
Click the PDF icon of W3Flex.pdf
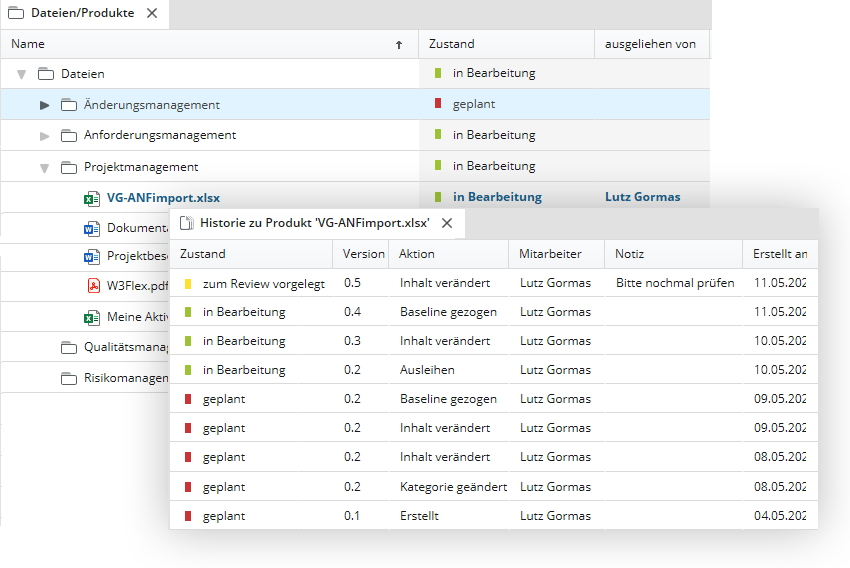point(91,286)
